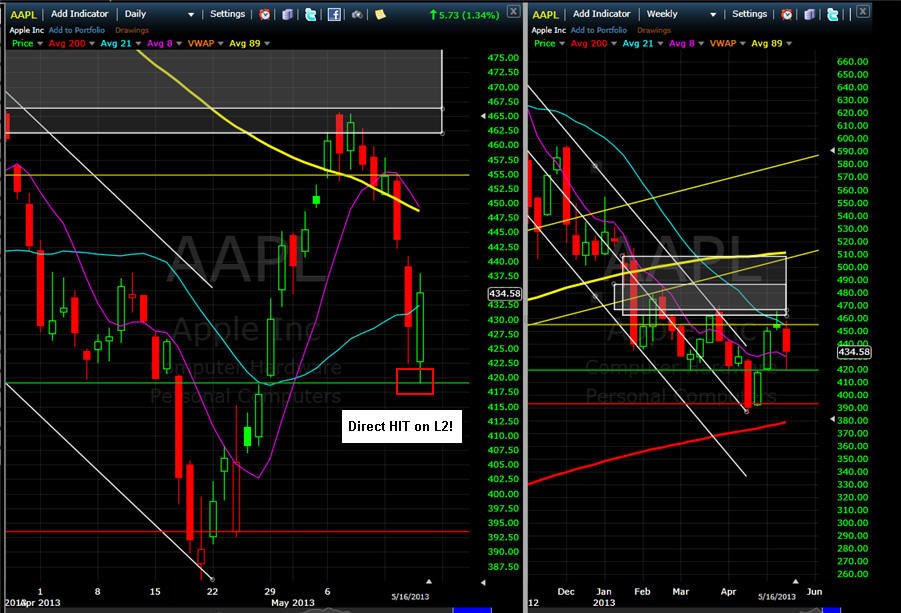901x613 pixels.
Task: Click the left arrow marker near 380.00 on Weekly axis
Action: (x=832, y=420)
